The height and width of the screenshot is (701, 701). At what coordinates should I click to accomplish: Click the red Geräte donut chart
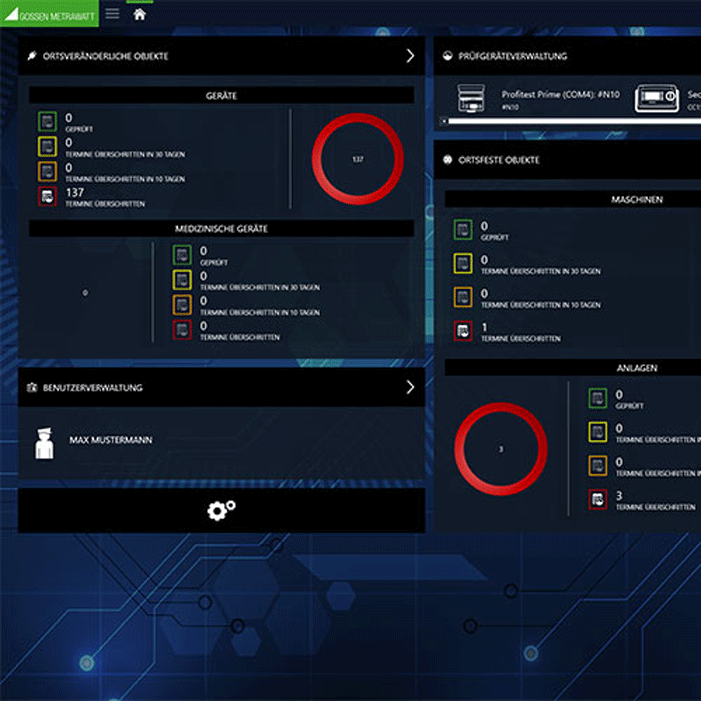pyautogui.click(x=357, y=159)
